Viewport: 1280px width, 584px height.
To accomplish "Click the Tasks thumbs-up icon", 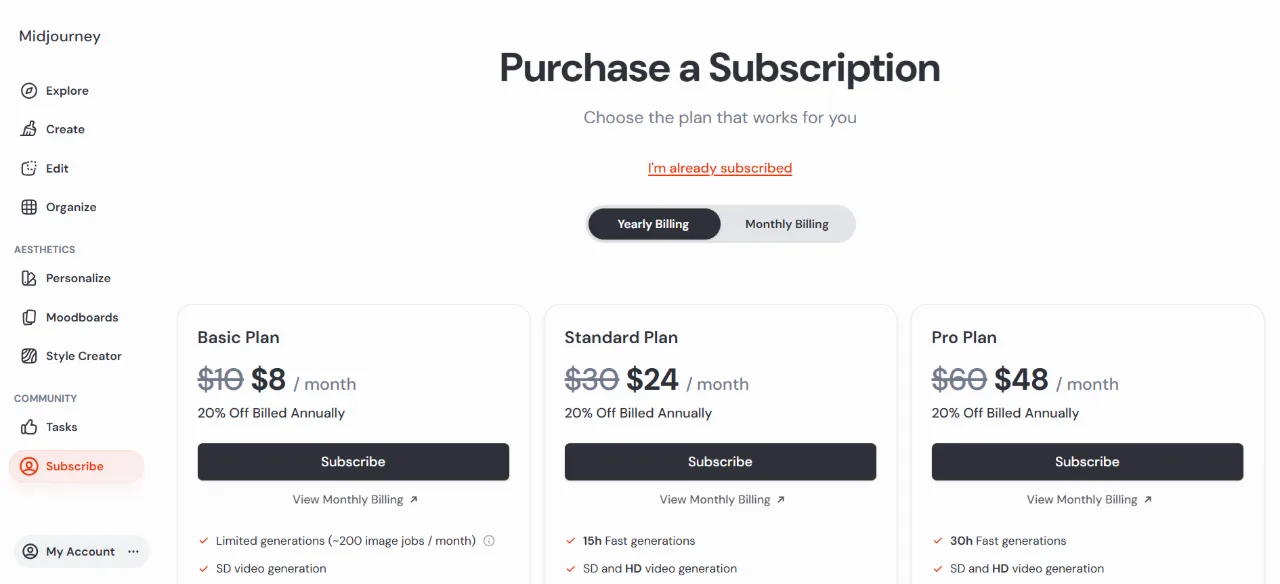I will (29, 427).
